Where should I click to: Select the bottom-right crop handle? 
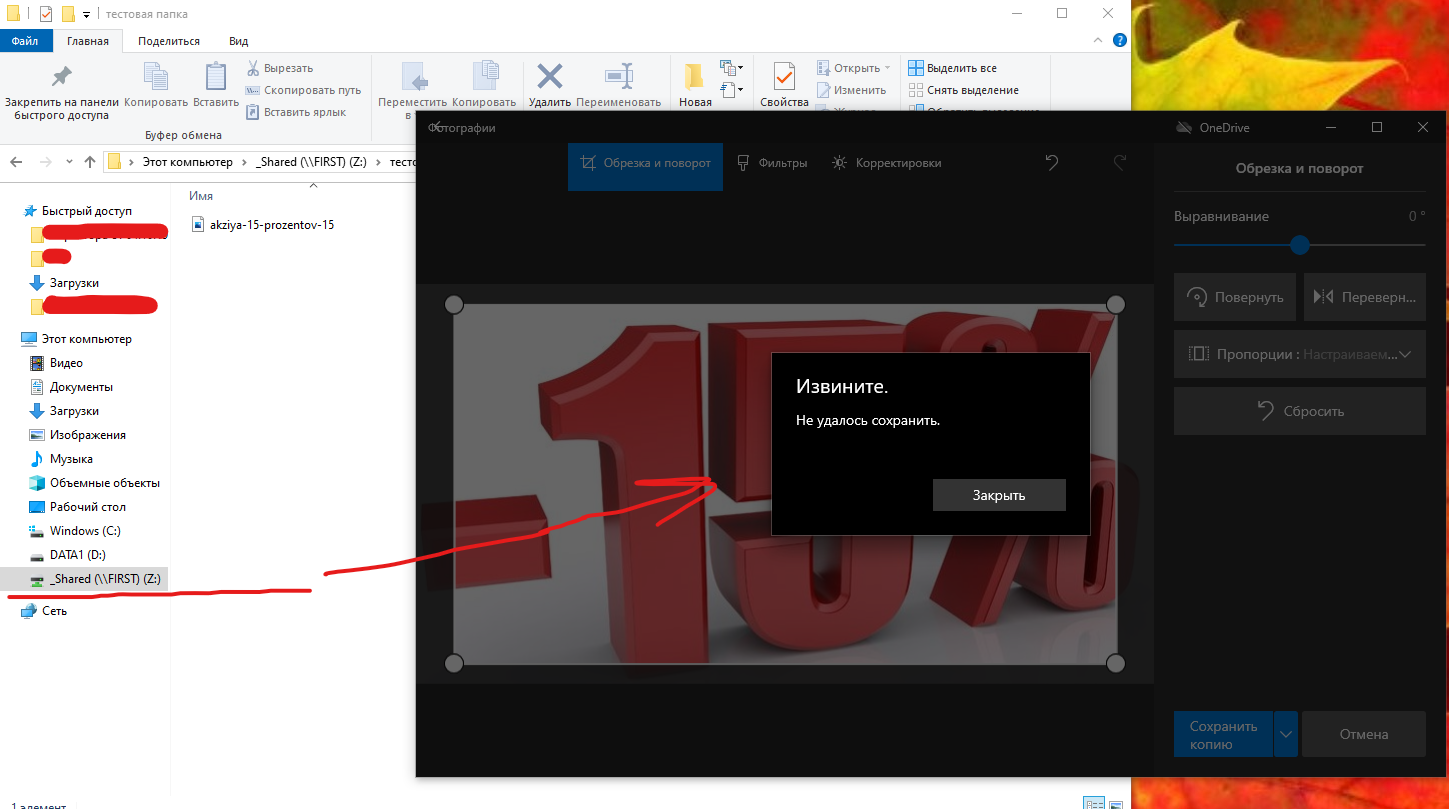1117,664
